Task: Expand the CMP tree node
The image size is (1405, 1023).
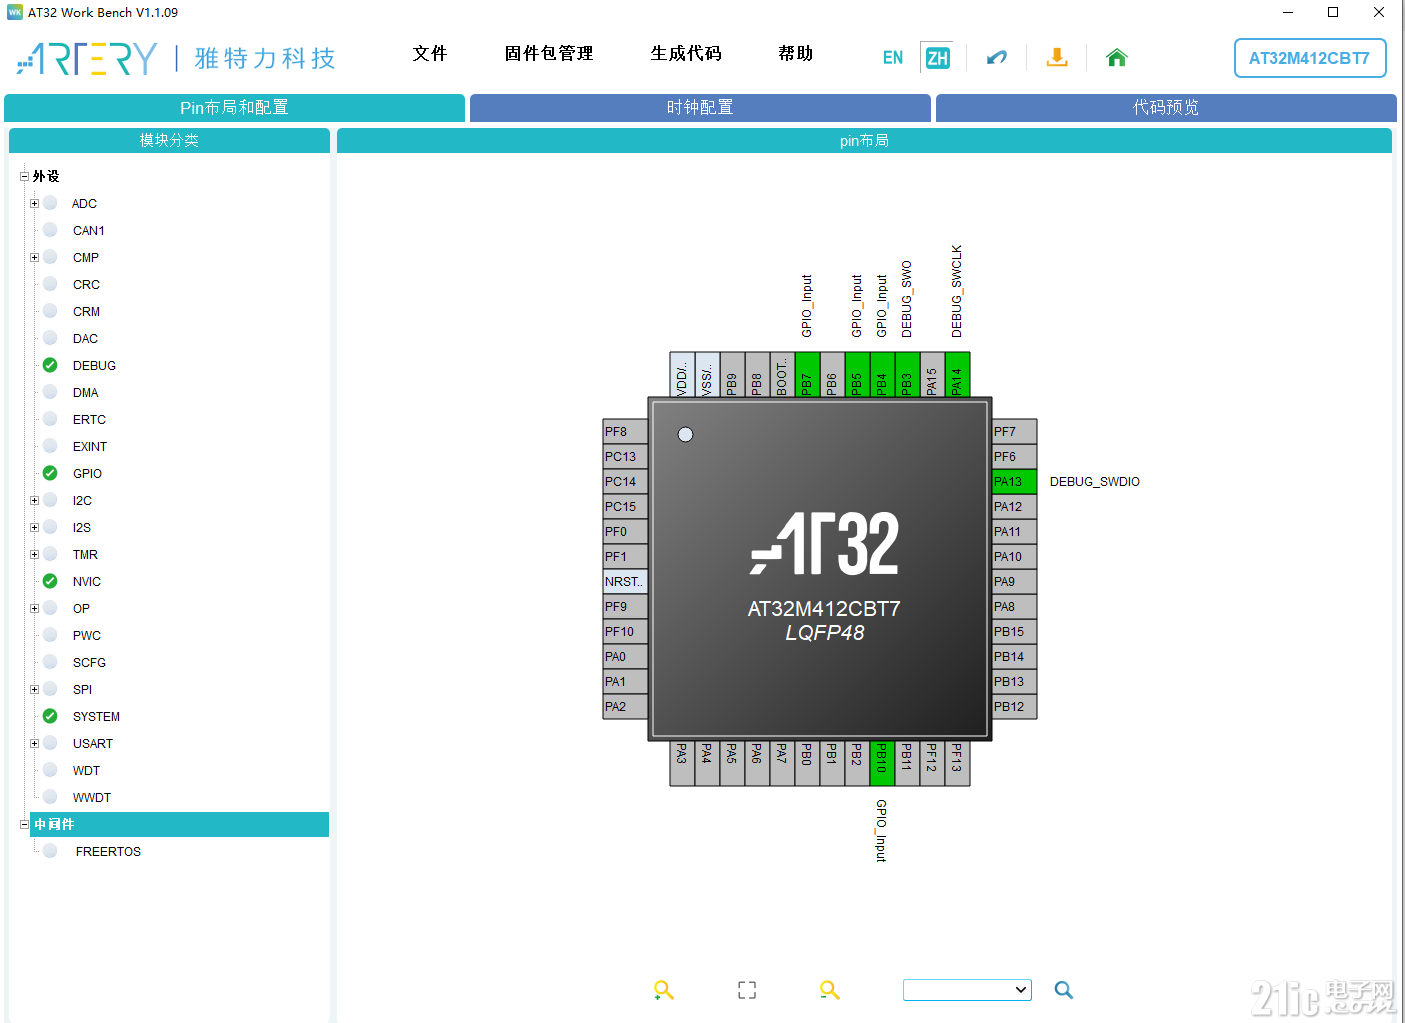Action: point(34,257)
